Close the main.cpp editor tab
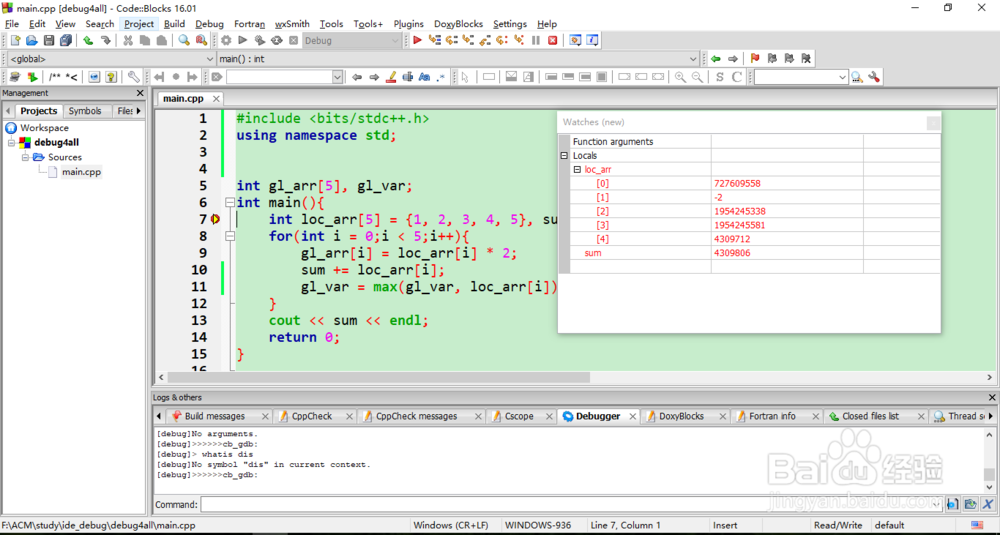The image size is (1000, 535). tap(216, 98)
